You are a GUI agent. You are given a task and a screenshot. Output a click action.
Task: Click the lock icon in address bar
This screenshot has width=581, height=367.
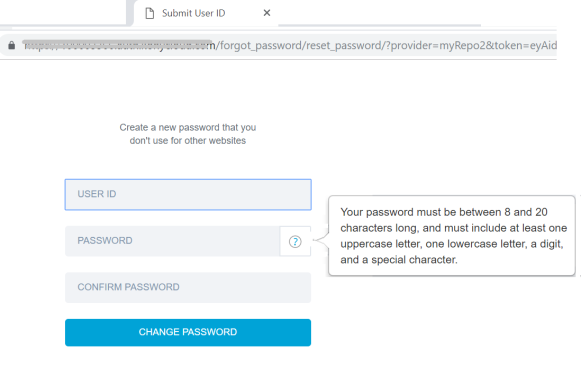pyautogui.click(x=12, y=45)
